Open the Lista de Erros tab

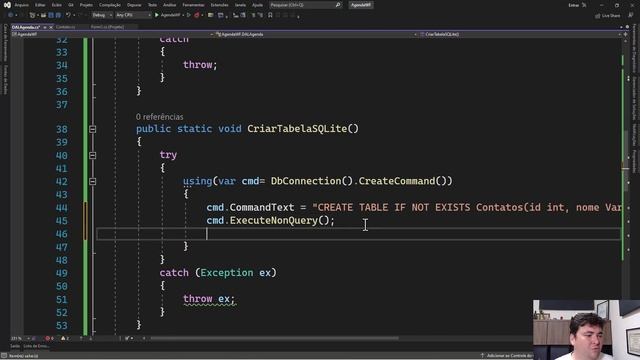36,346
